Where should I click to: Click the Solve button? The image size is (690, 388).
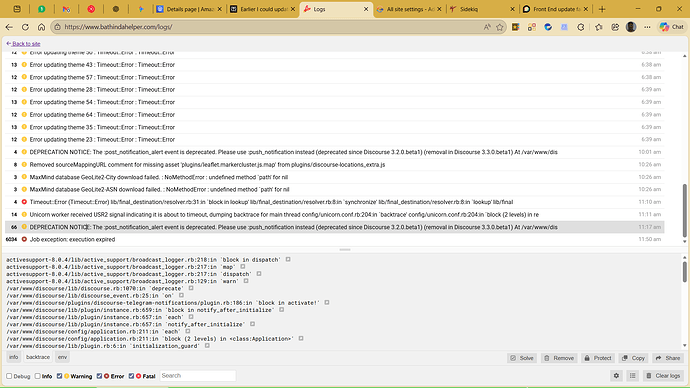click(x=522, y=358)
